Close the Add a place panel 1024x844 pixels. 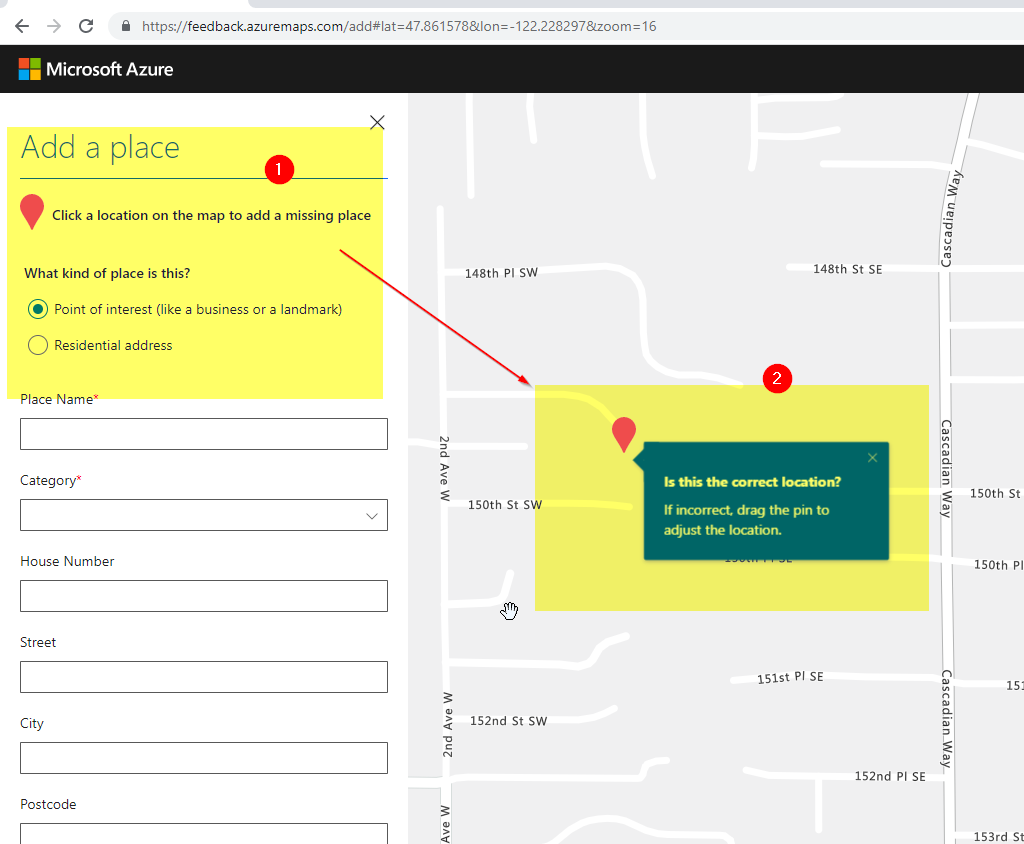[x=377, y=122]
